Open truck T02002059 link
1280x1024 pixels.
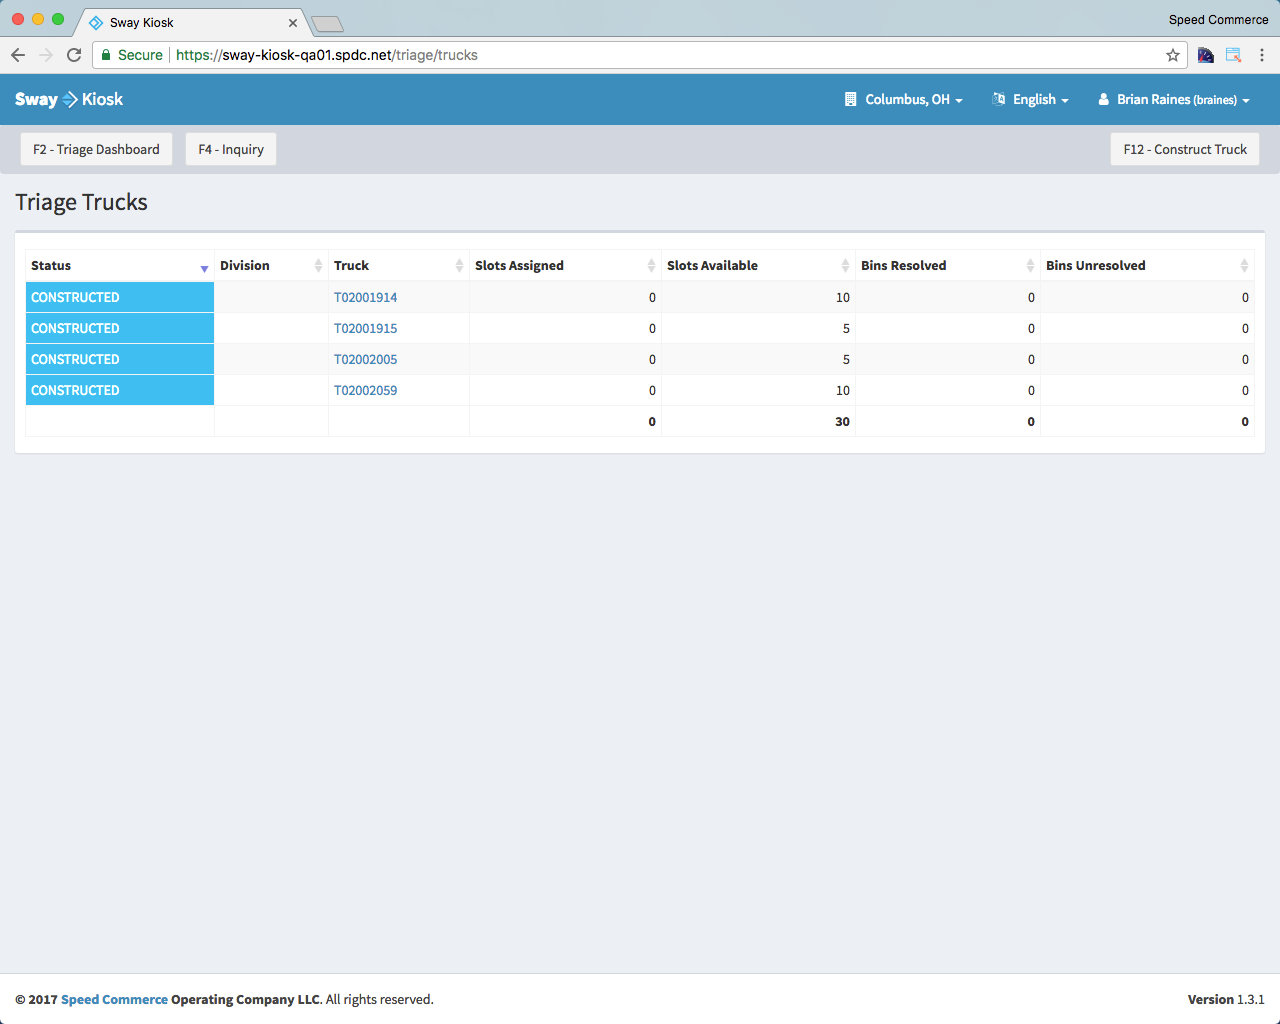(x=365, y=390)
